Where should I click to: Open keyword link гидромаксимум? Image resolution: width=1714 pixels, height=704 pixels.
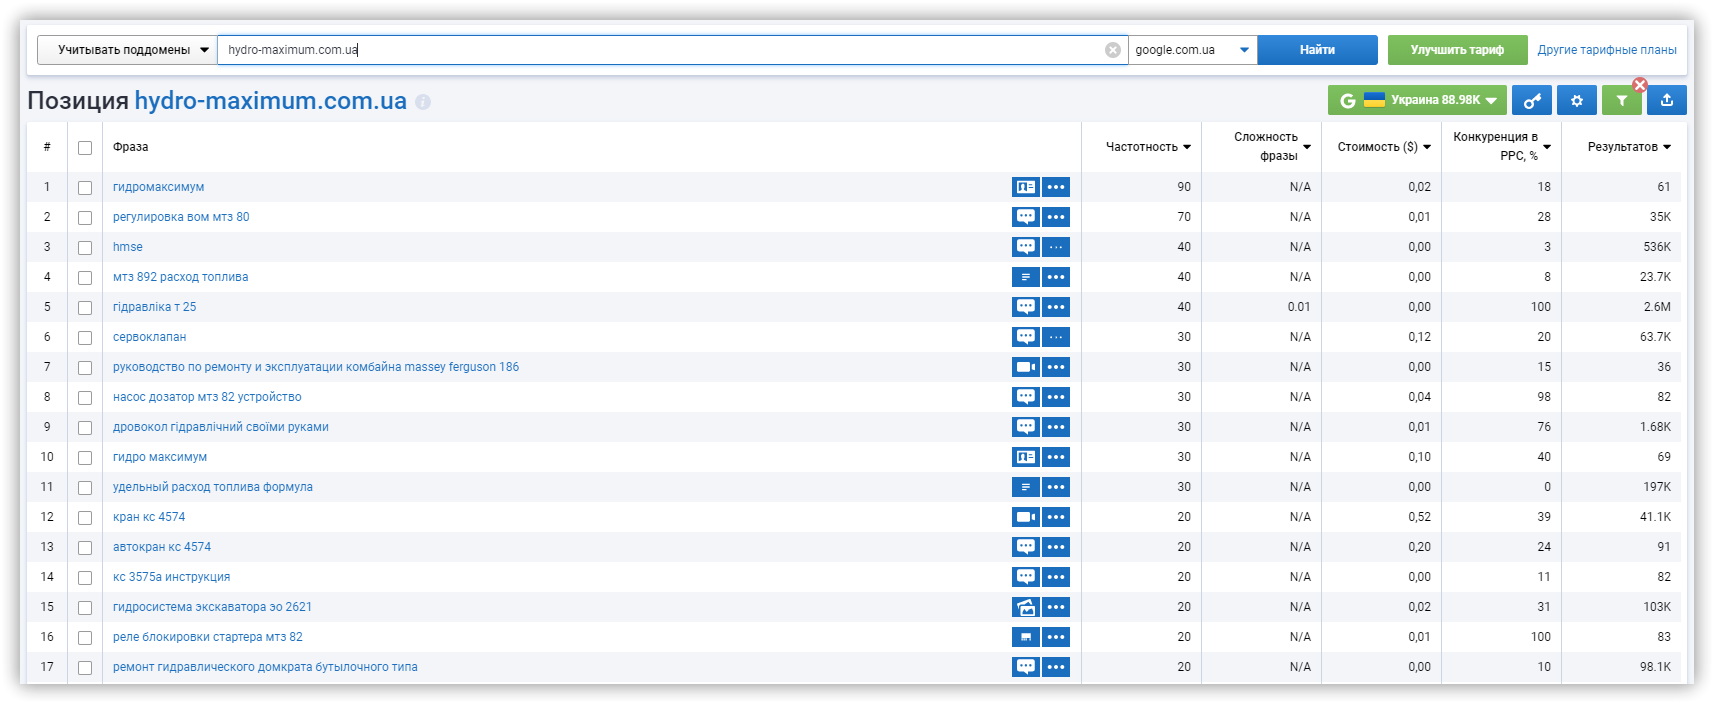(158, 187)
